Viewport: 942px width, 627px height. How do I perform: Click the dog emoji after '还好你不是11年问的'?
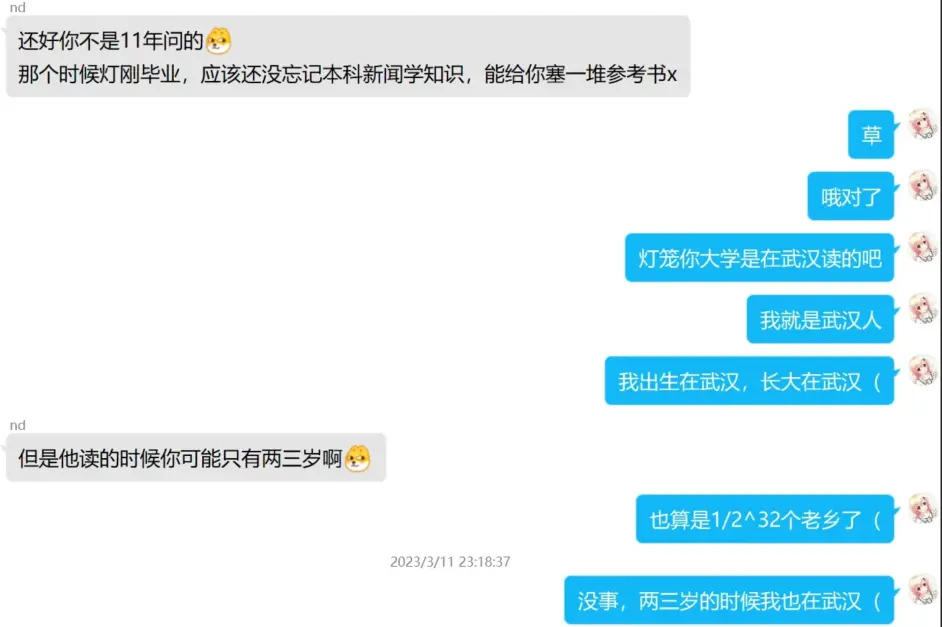click(218, 41)
